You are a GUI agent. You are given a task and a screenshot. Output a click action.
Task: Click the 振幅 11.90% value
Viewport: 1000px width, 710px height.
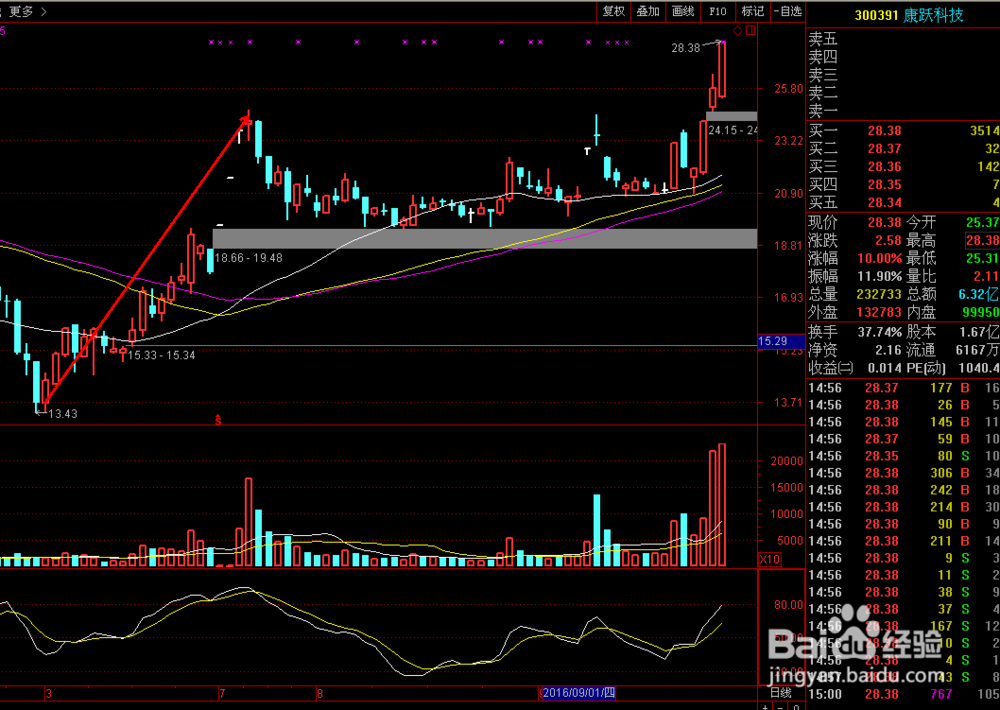(879, 276)
